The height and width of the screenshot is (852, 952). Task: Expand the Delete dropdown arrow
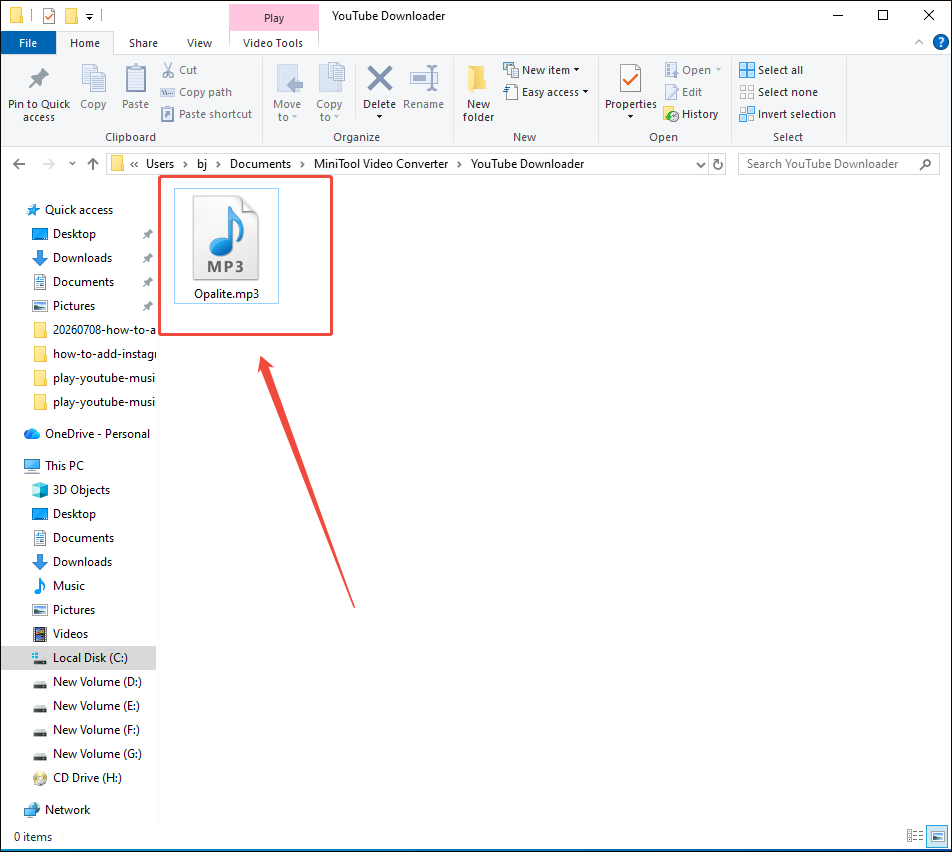(379, 117)
